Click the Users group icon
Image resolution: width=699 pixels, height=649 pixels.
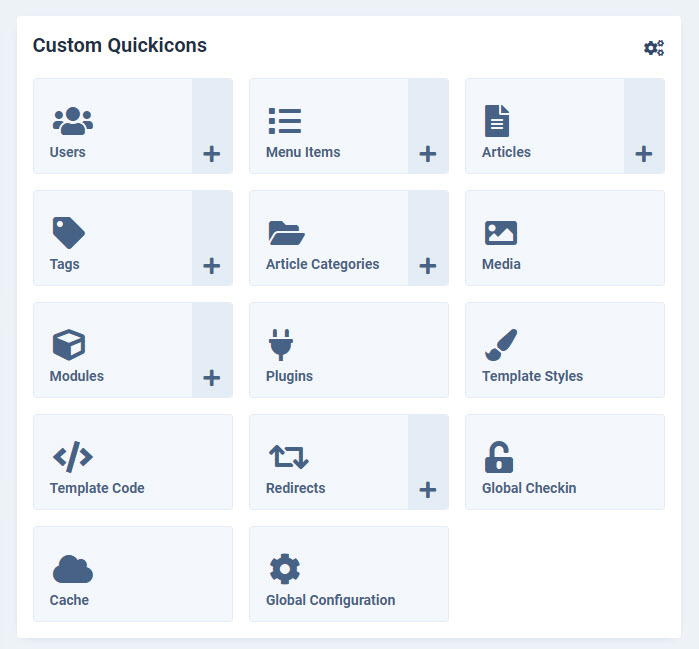(72, 121)
